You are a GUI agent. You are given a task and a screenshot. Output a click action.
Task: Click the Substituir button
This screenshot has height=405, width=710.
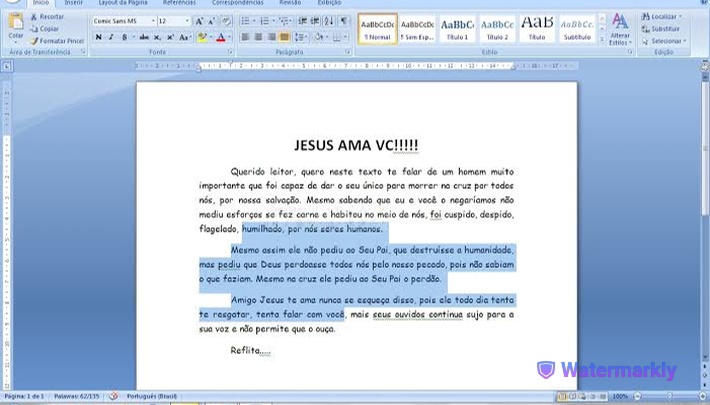pos(662,29)
